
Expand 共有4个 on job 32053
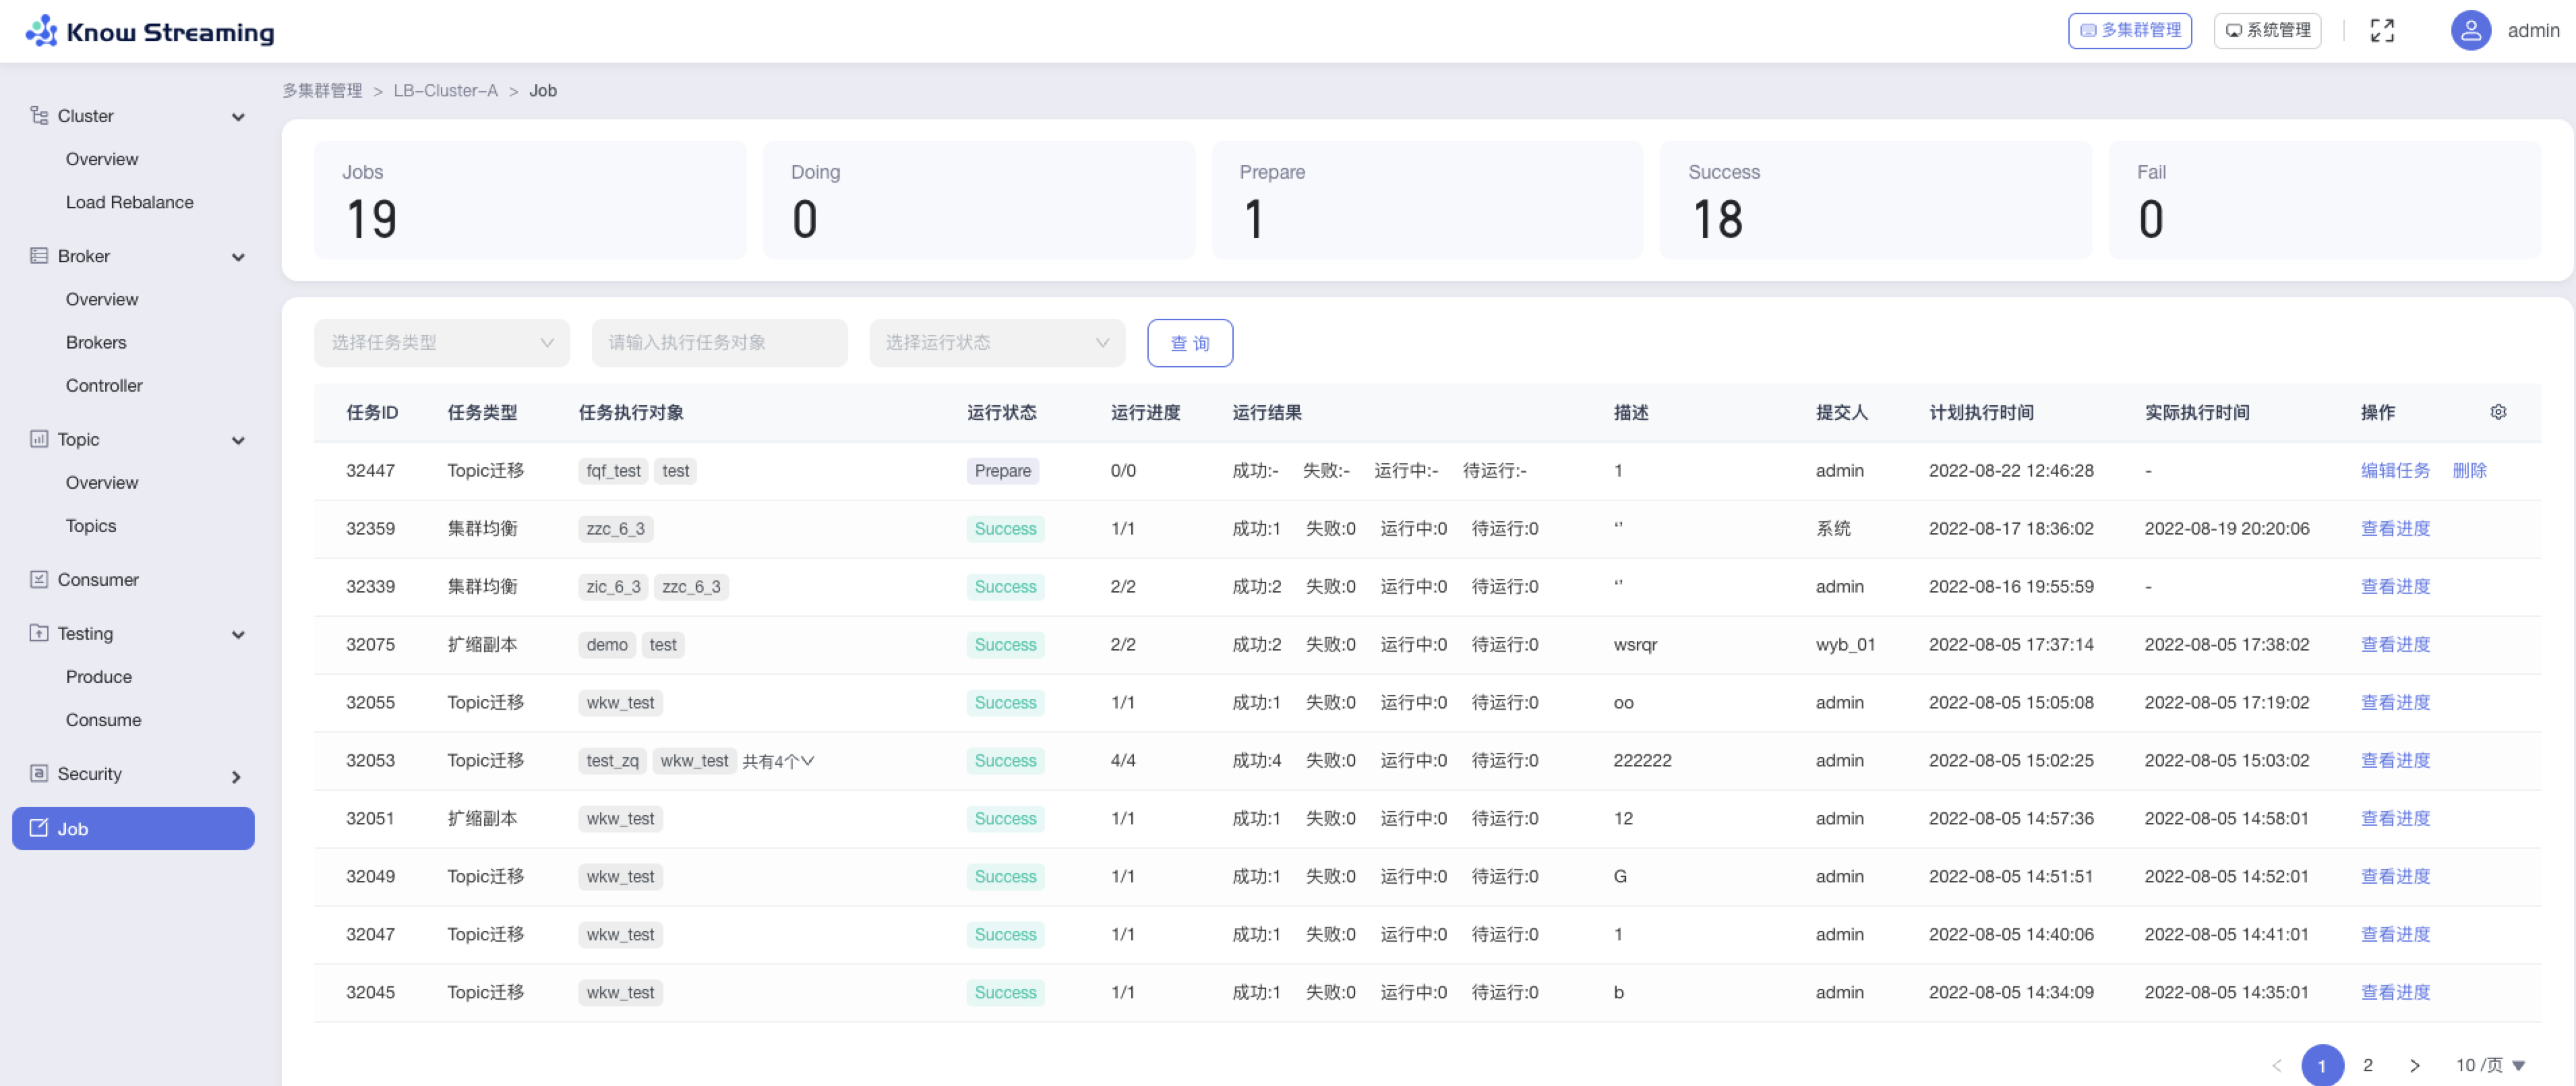tap(780, 760)
